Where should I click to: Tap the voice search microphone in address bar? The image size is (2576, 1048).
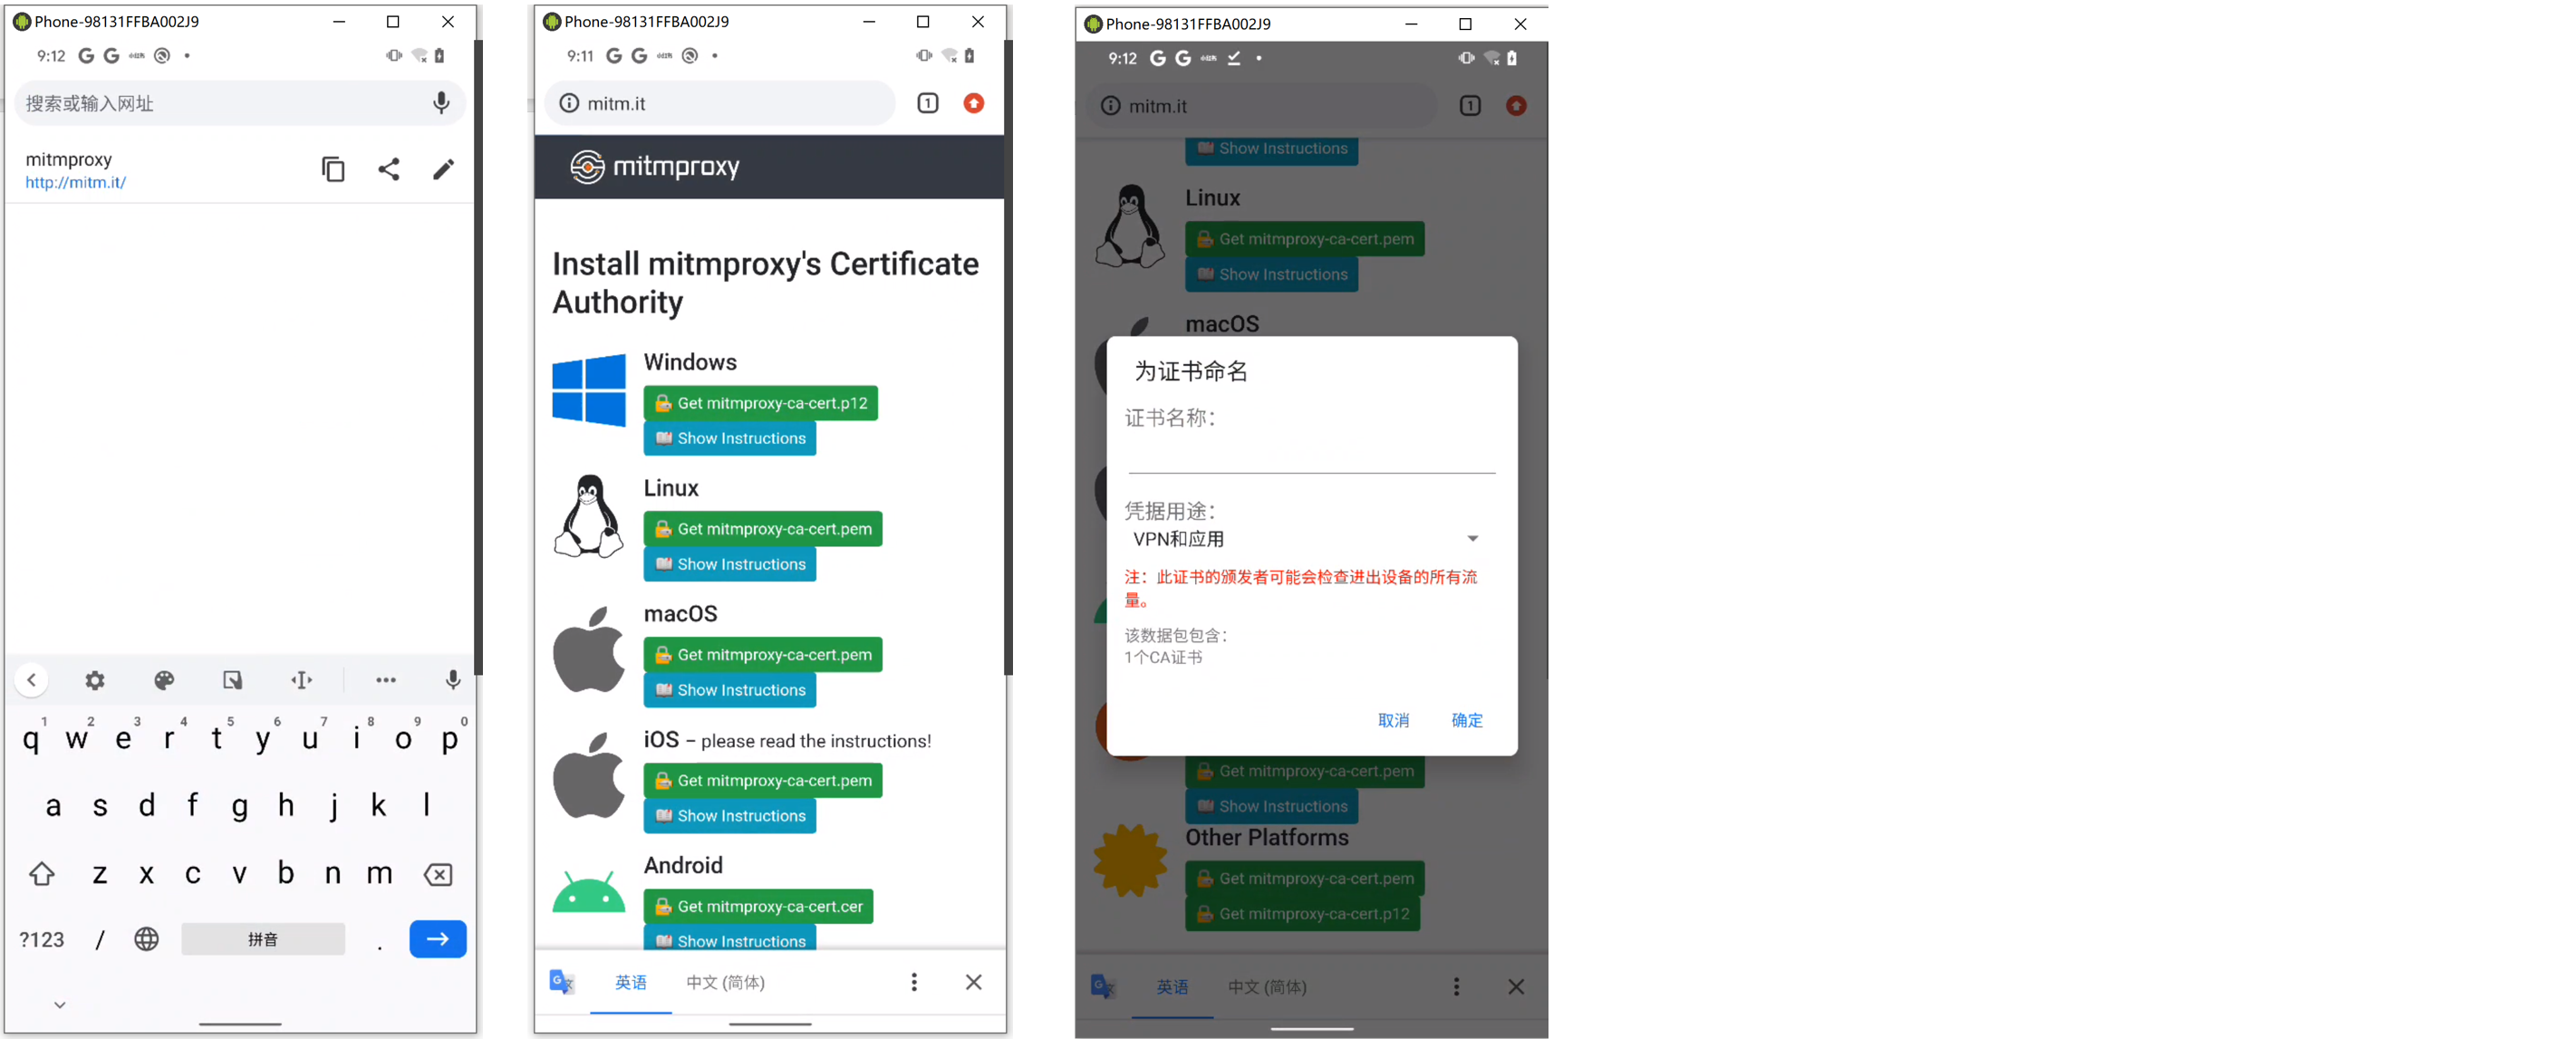(x=441, y=103)
